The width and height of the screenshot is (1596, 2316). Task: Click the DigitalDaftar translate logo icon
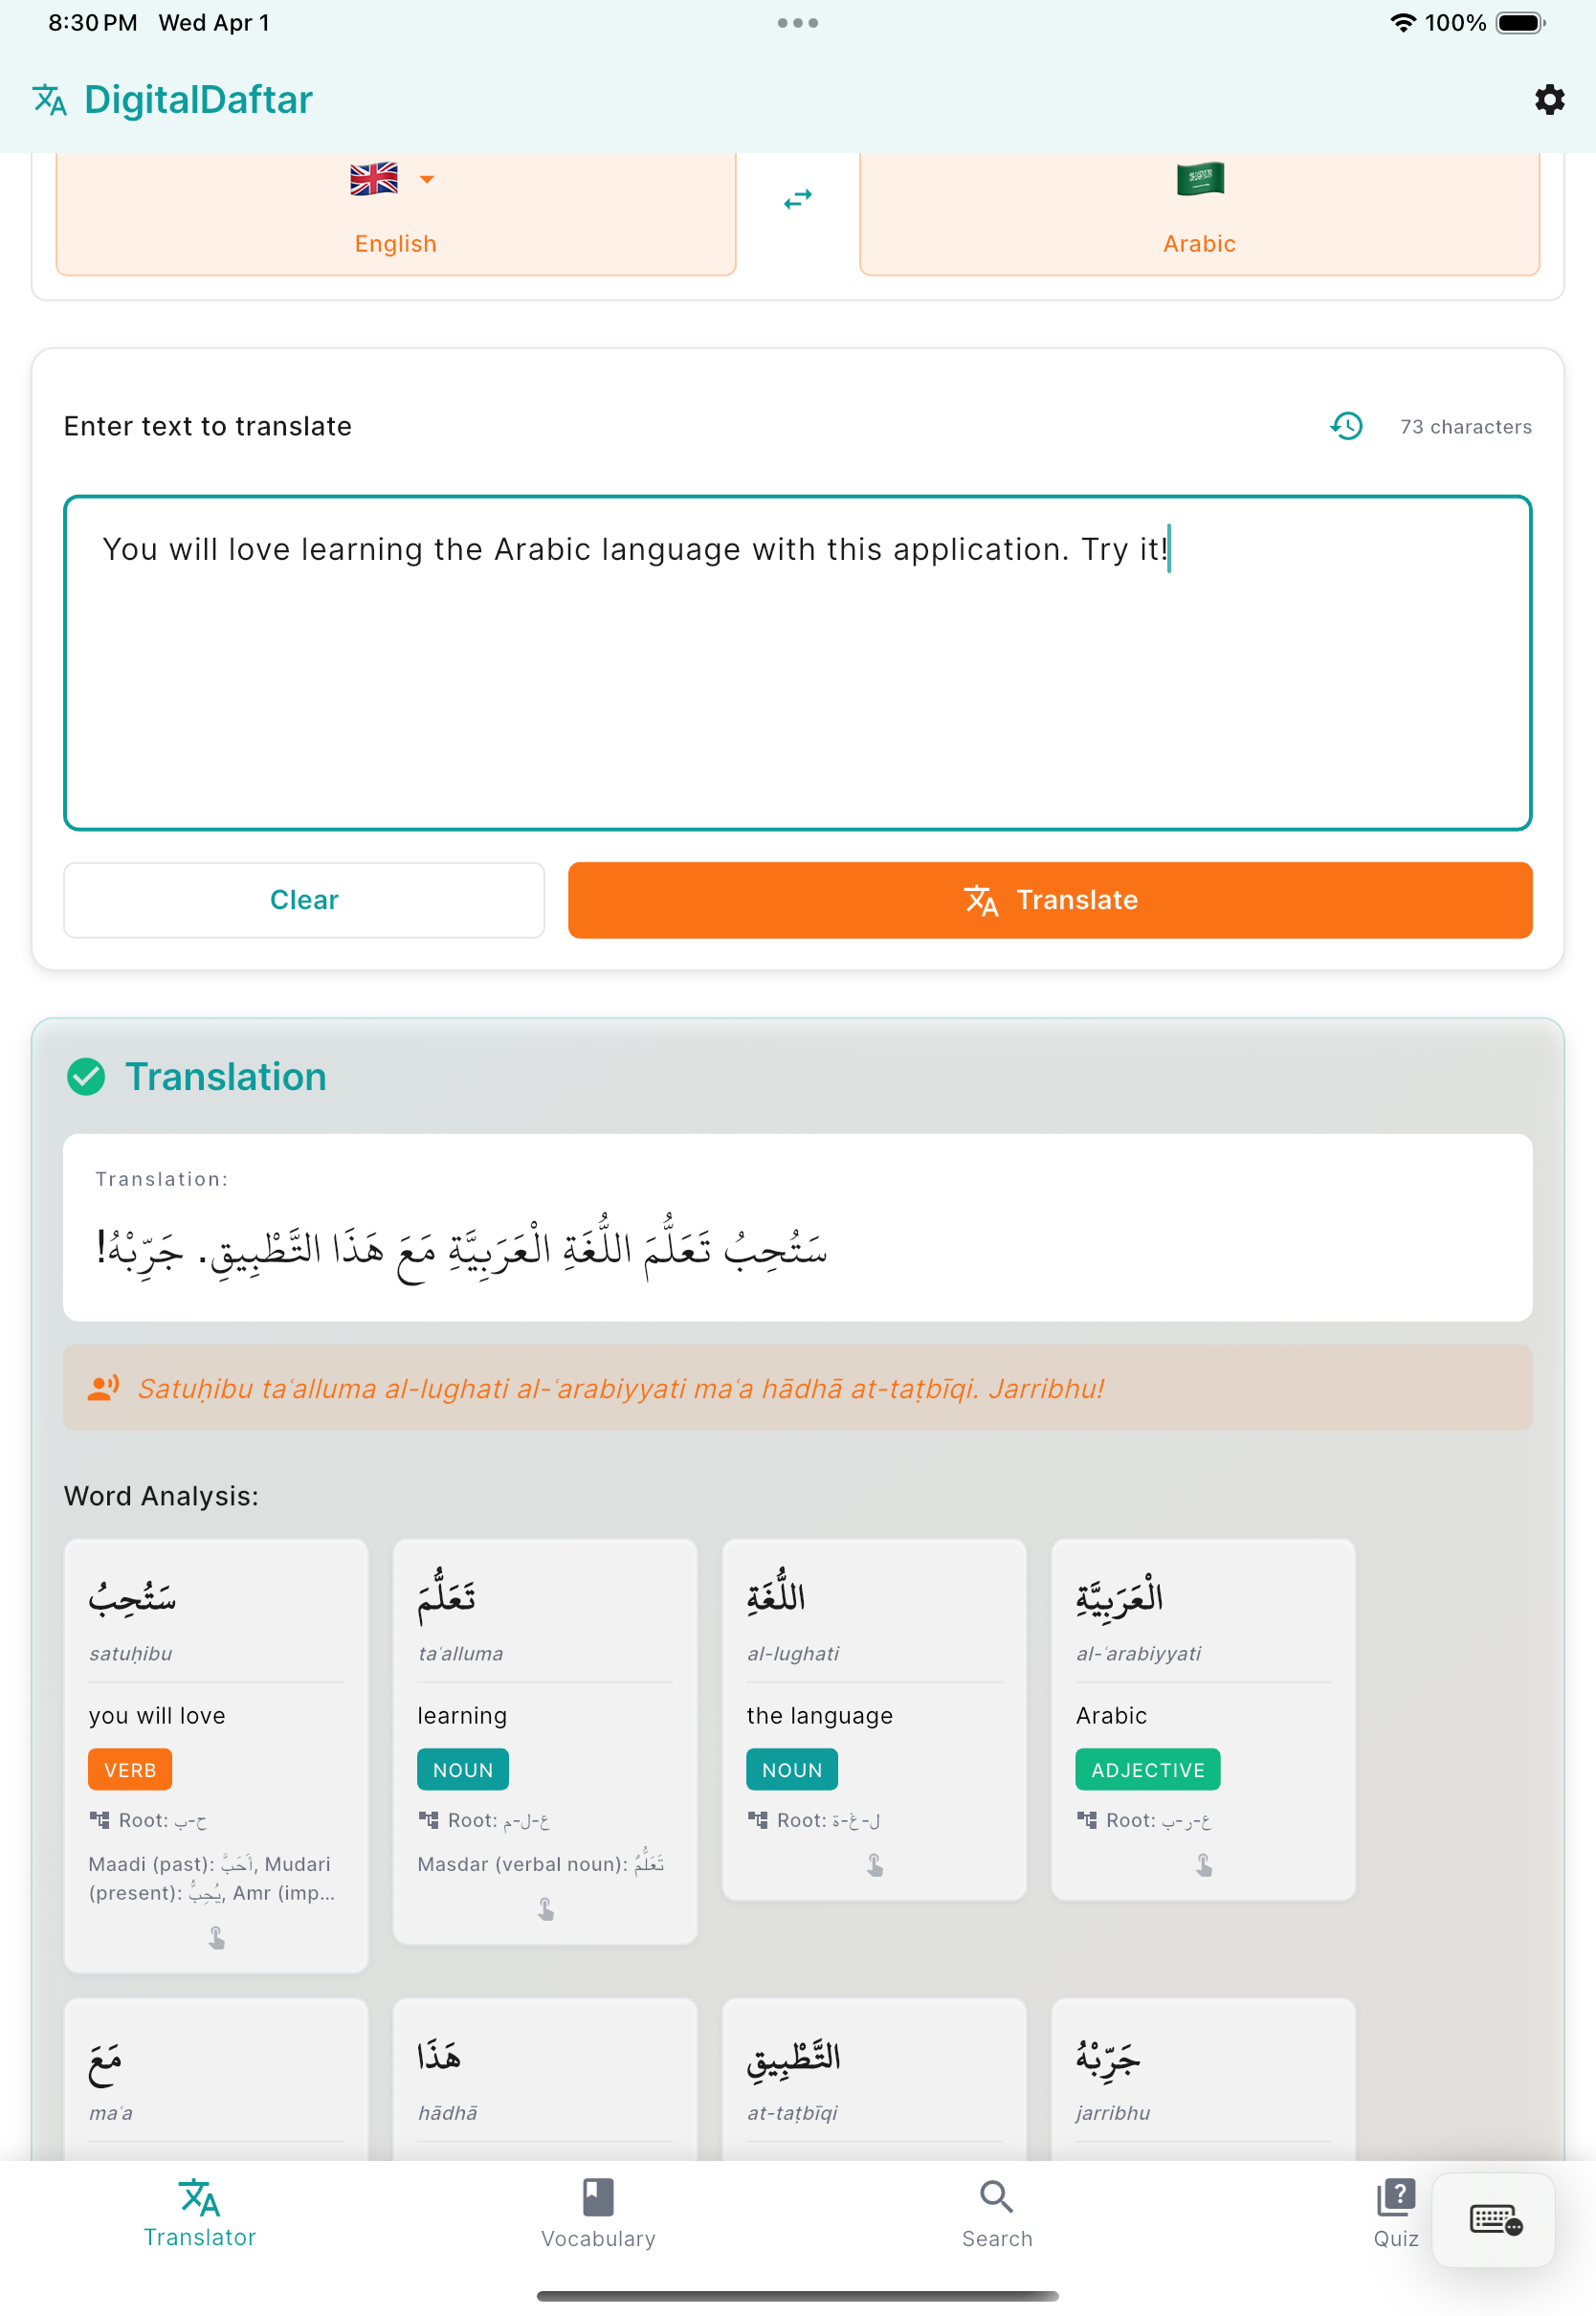point(48,99)
